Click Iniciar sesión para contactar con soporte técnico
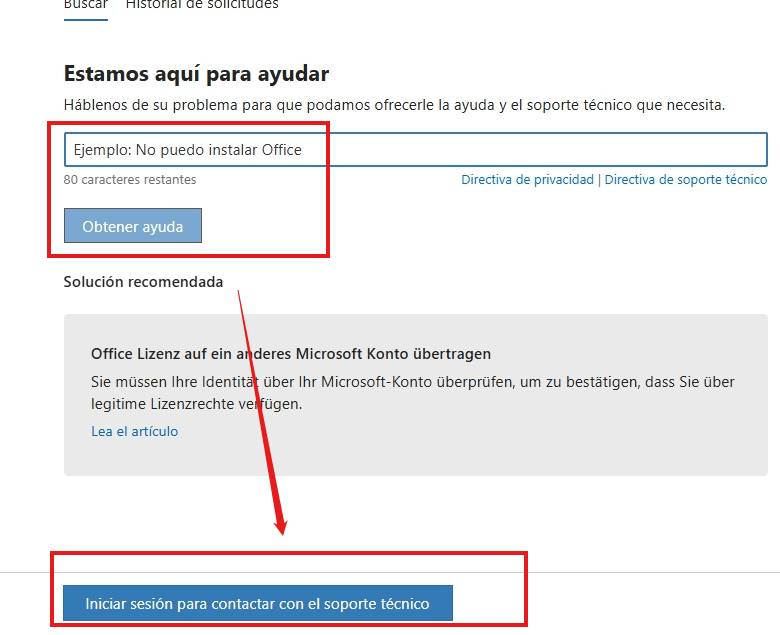Viewport: 780px width, 635px height. point(258,603)
